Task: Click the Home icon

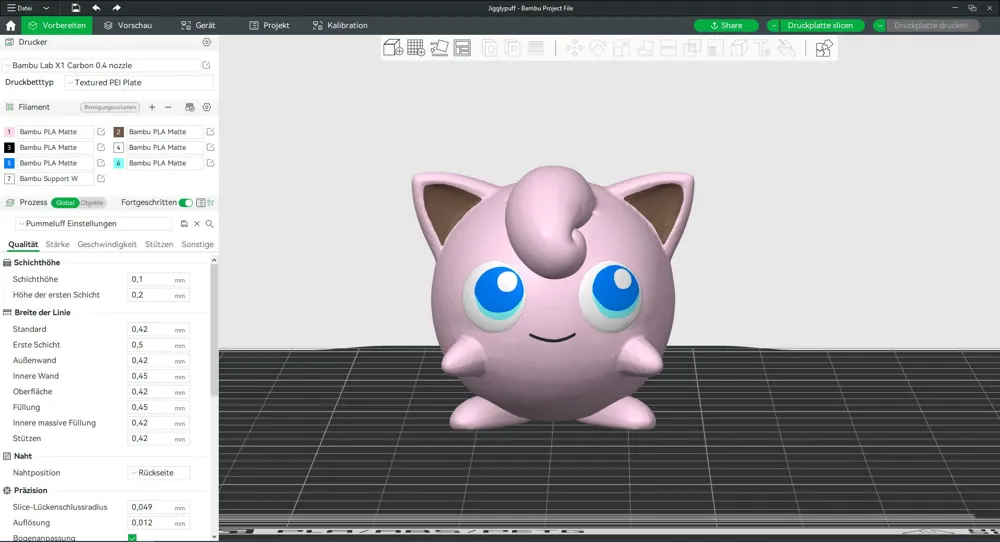Action: pyautogui.click(x=10, y=26)
